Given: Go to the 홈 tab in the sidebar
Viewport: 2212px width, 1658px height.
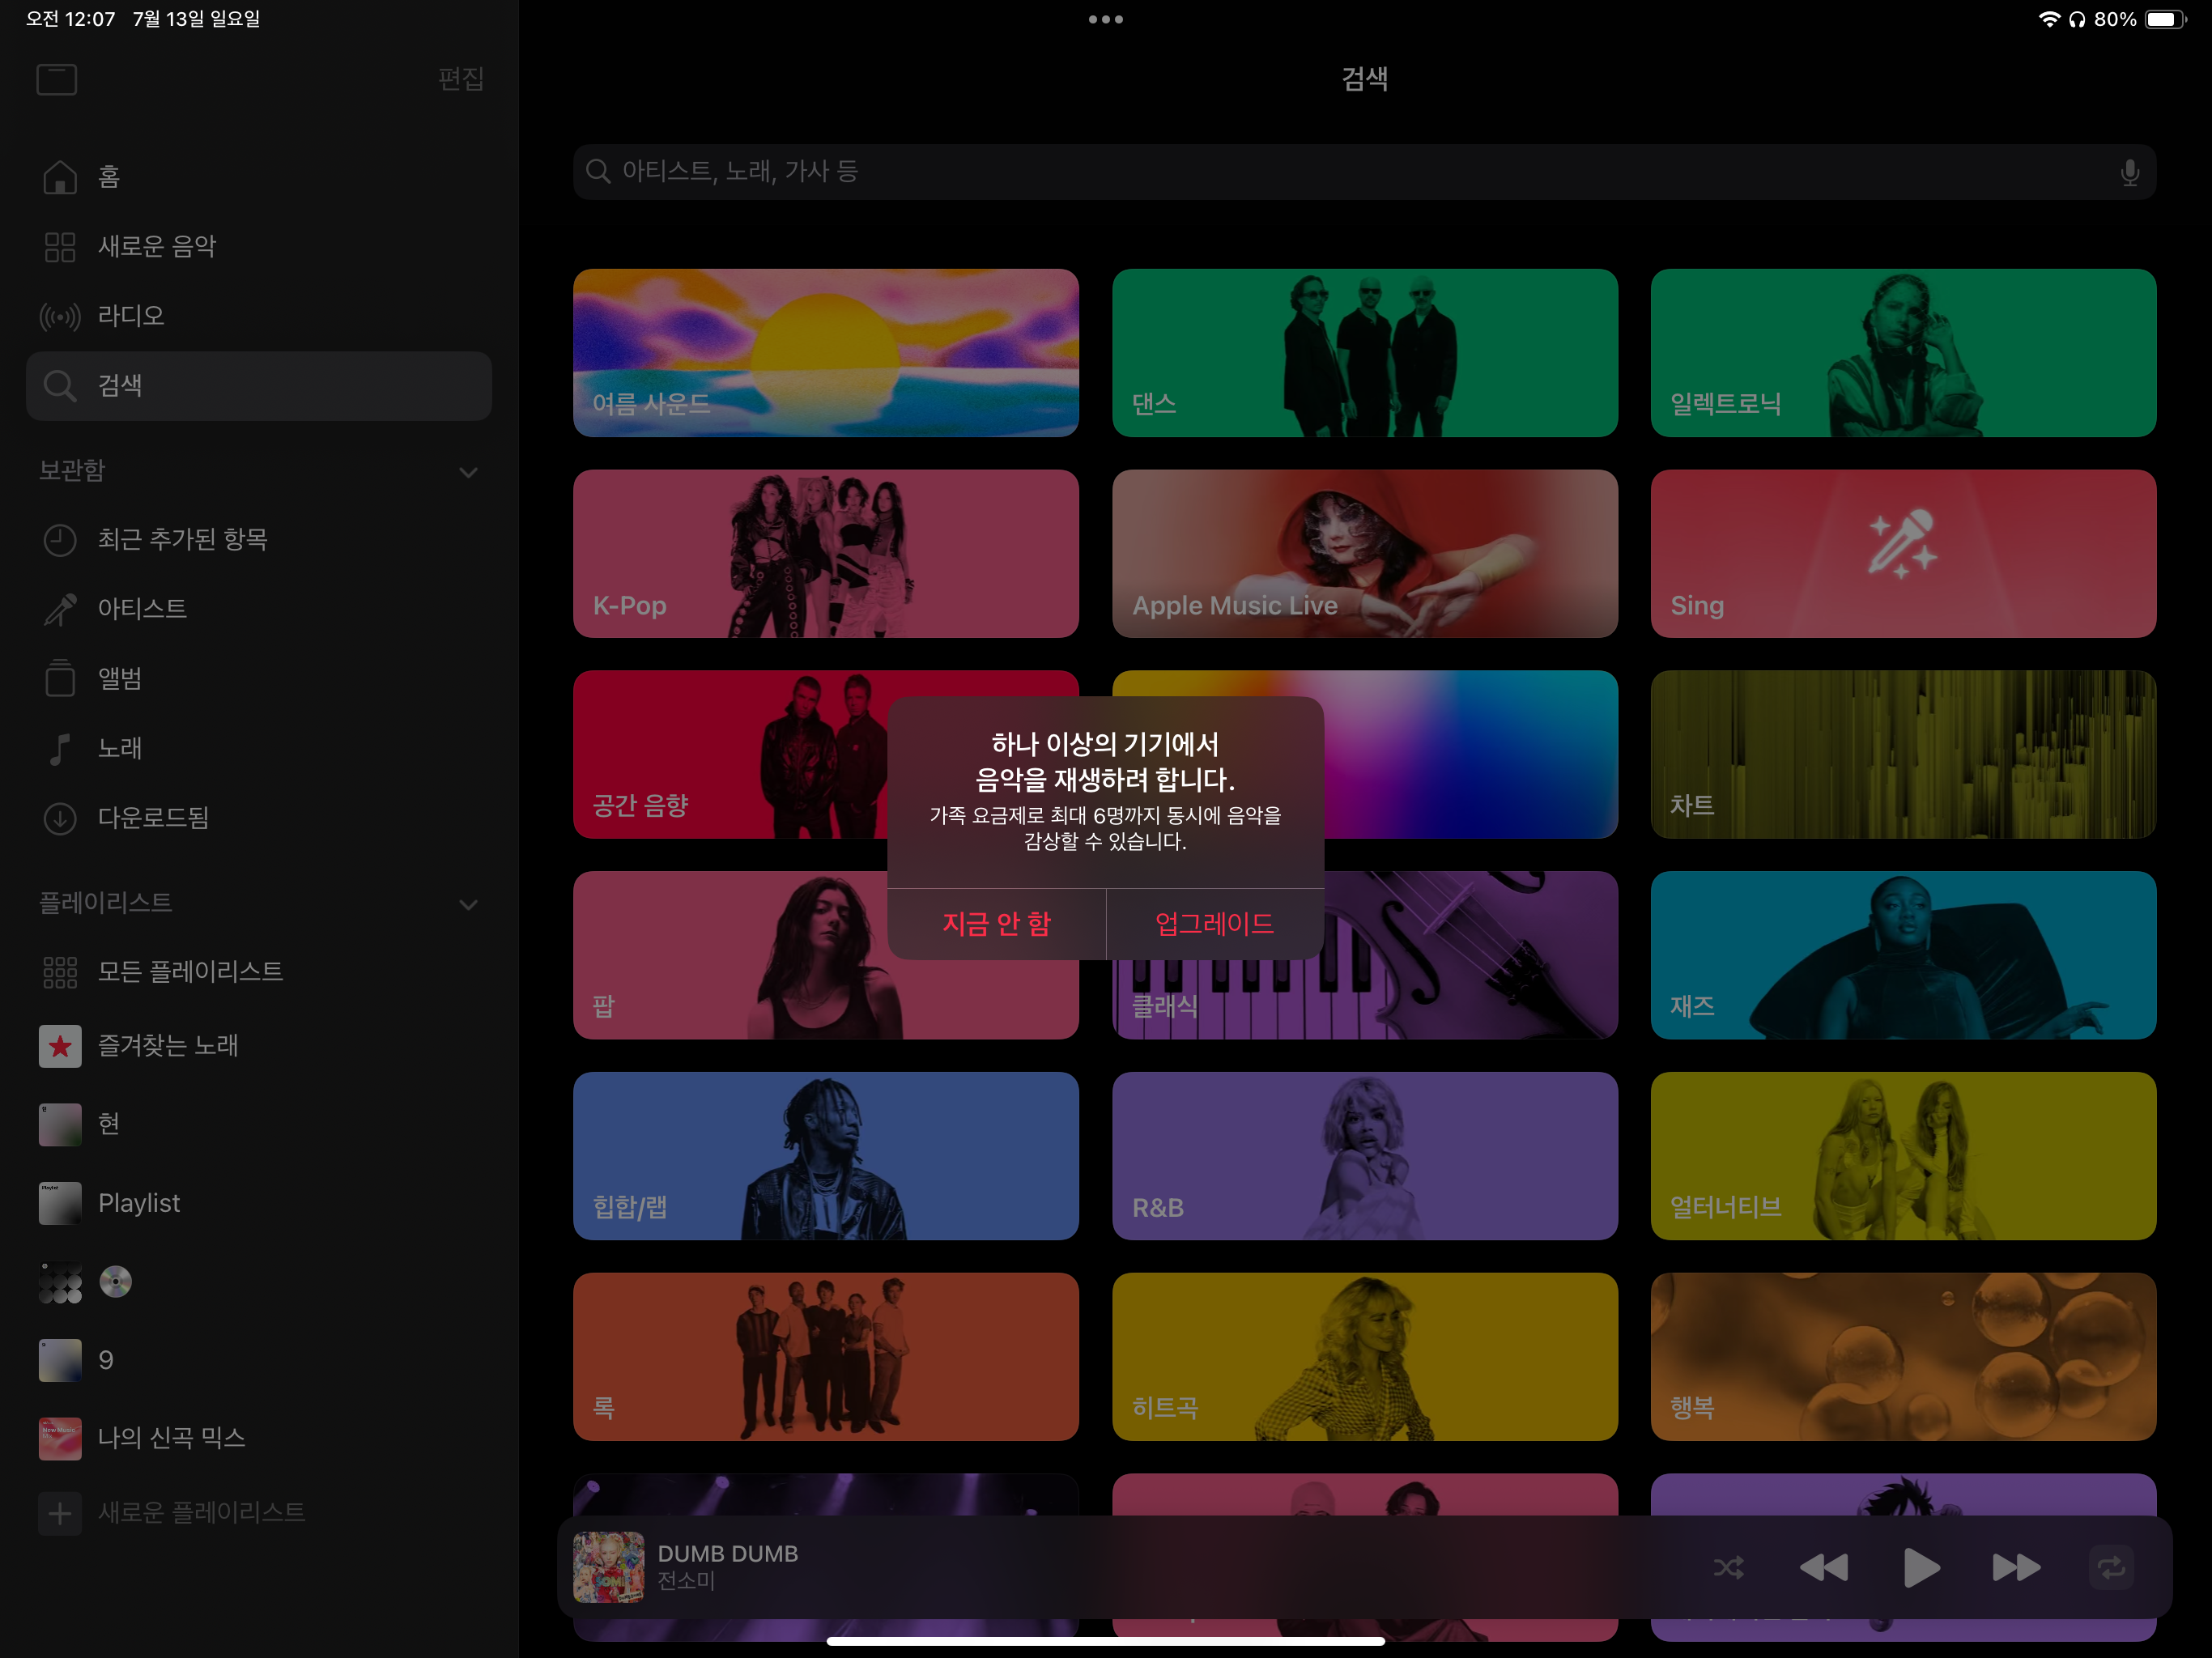Looking at the screenshot, I should click(108, 177).
